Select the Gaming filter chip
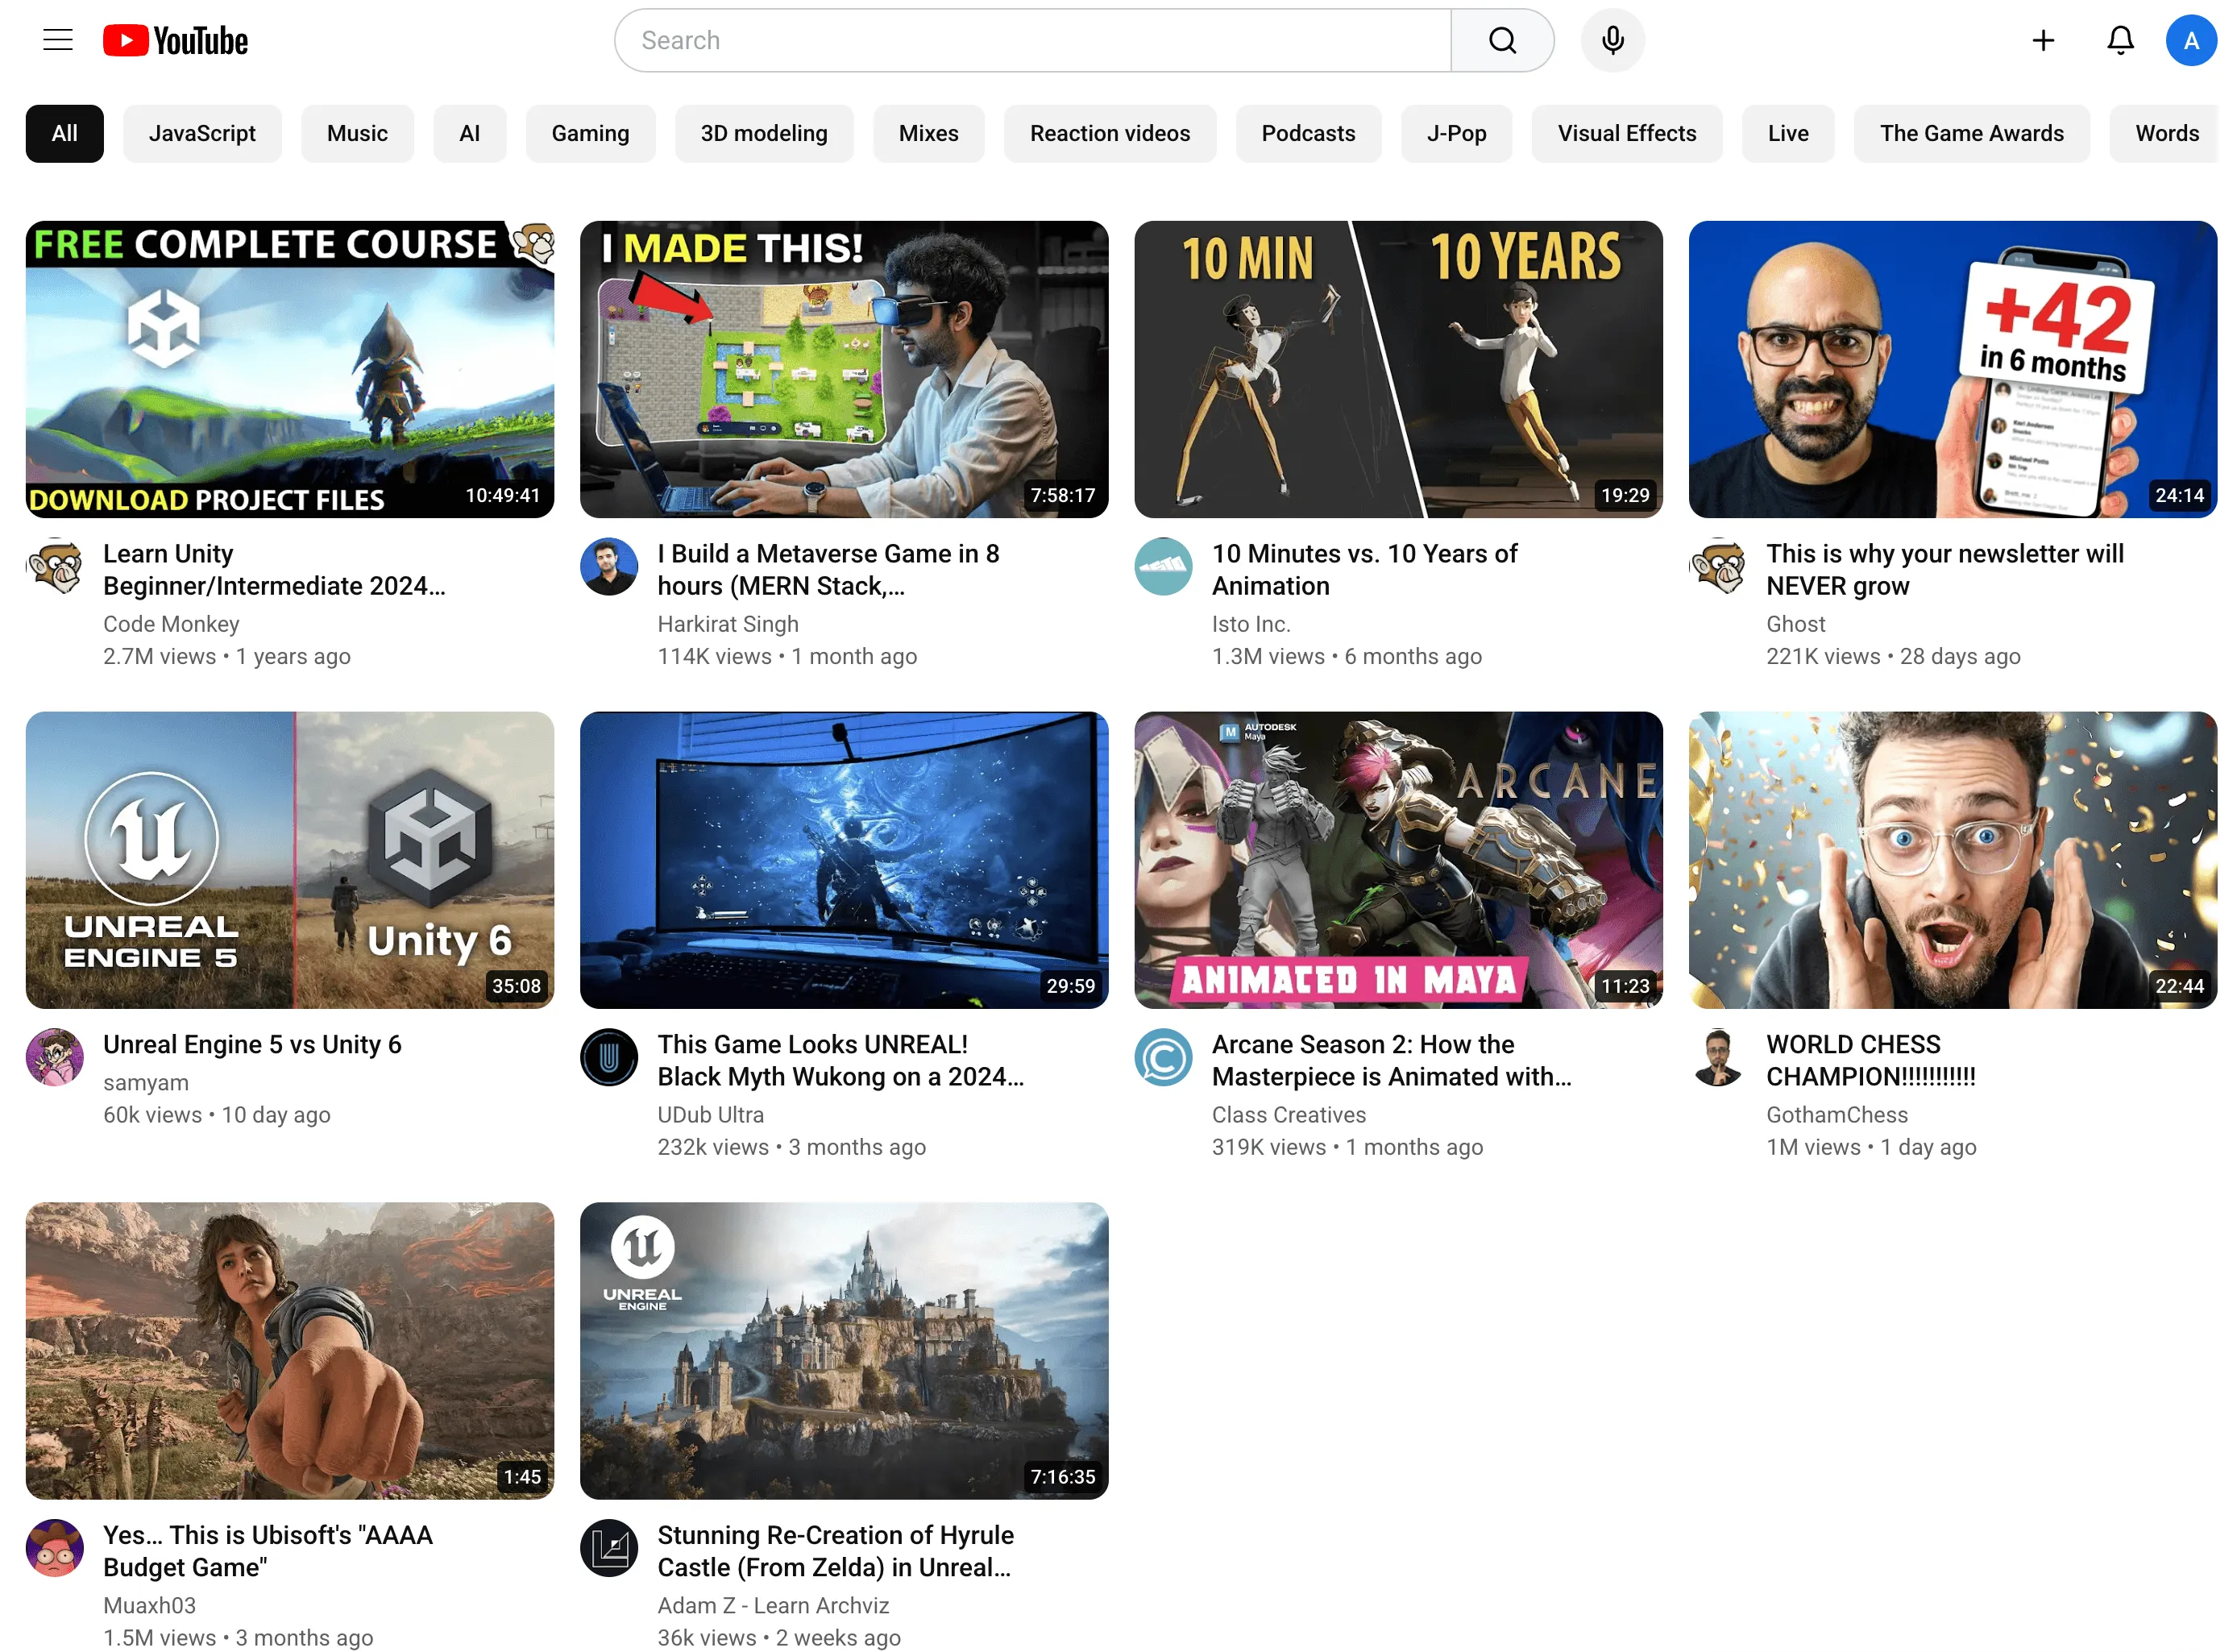Screen dimensions: 2237x1652 590,133
